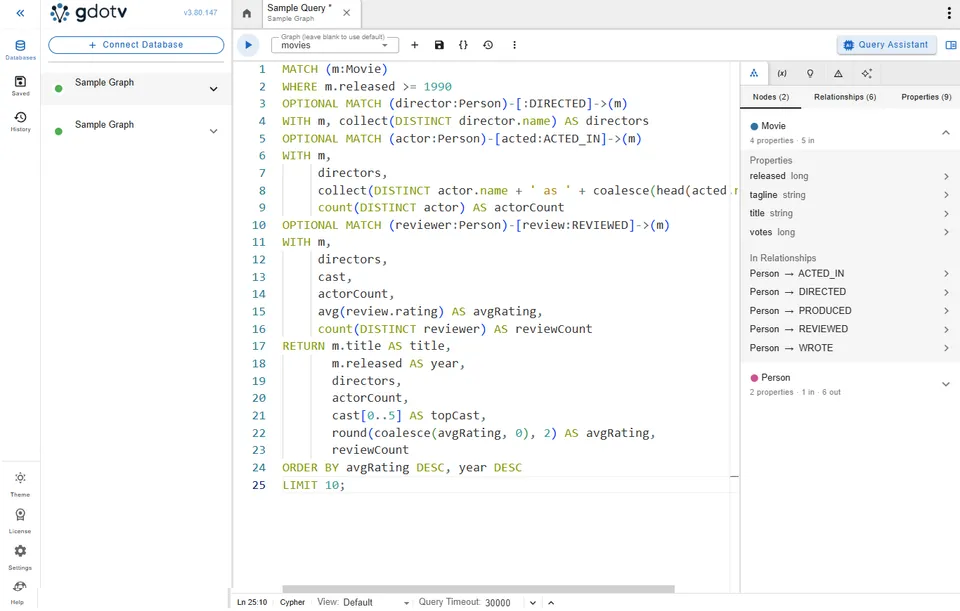Select the schema graph tab icon
The height and width of the screenshot is (611, 960).
coord(754,73)
